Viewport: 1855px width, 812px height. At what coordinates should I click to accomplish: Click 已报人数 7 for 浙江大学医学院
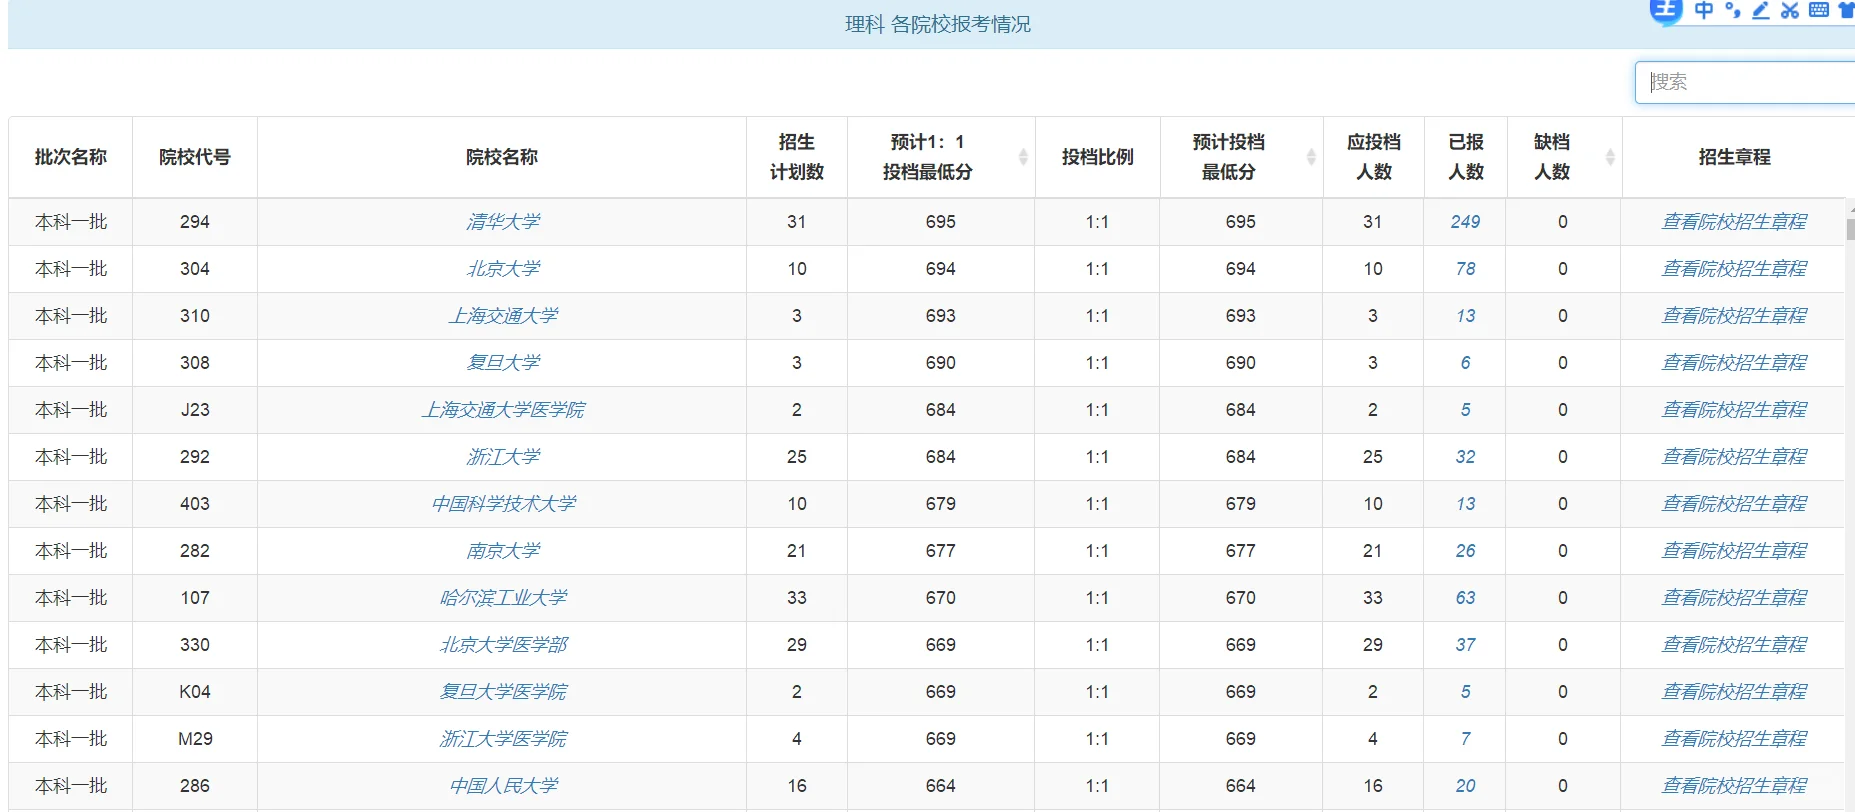click(1465, 739)
